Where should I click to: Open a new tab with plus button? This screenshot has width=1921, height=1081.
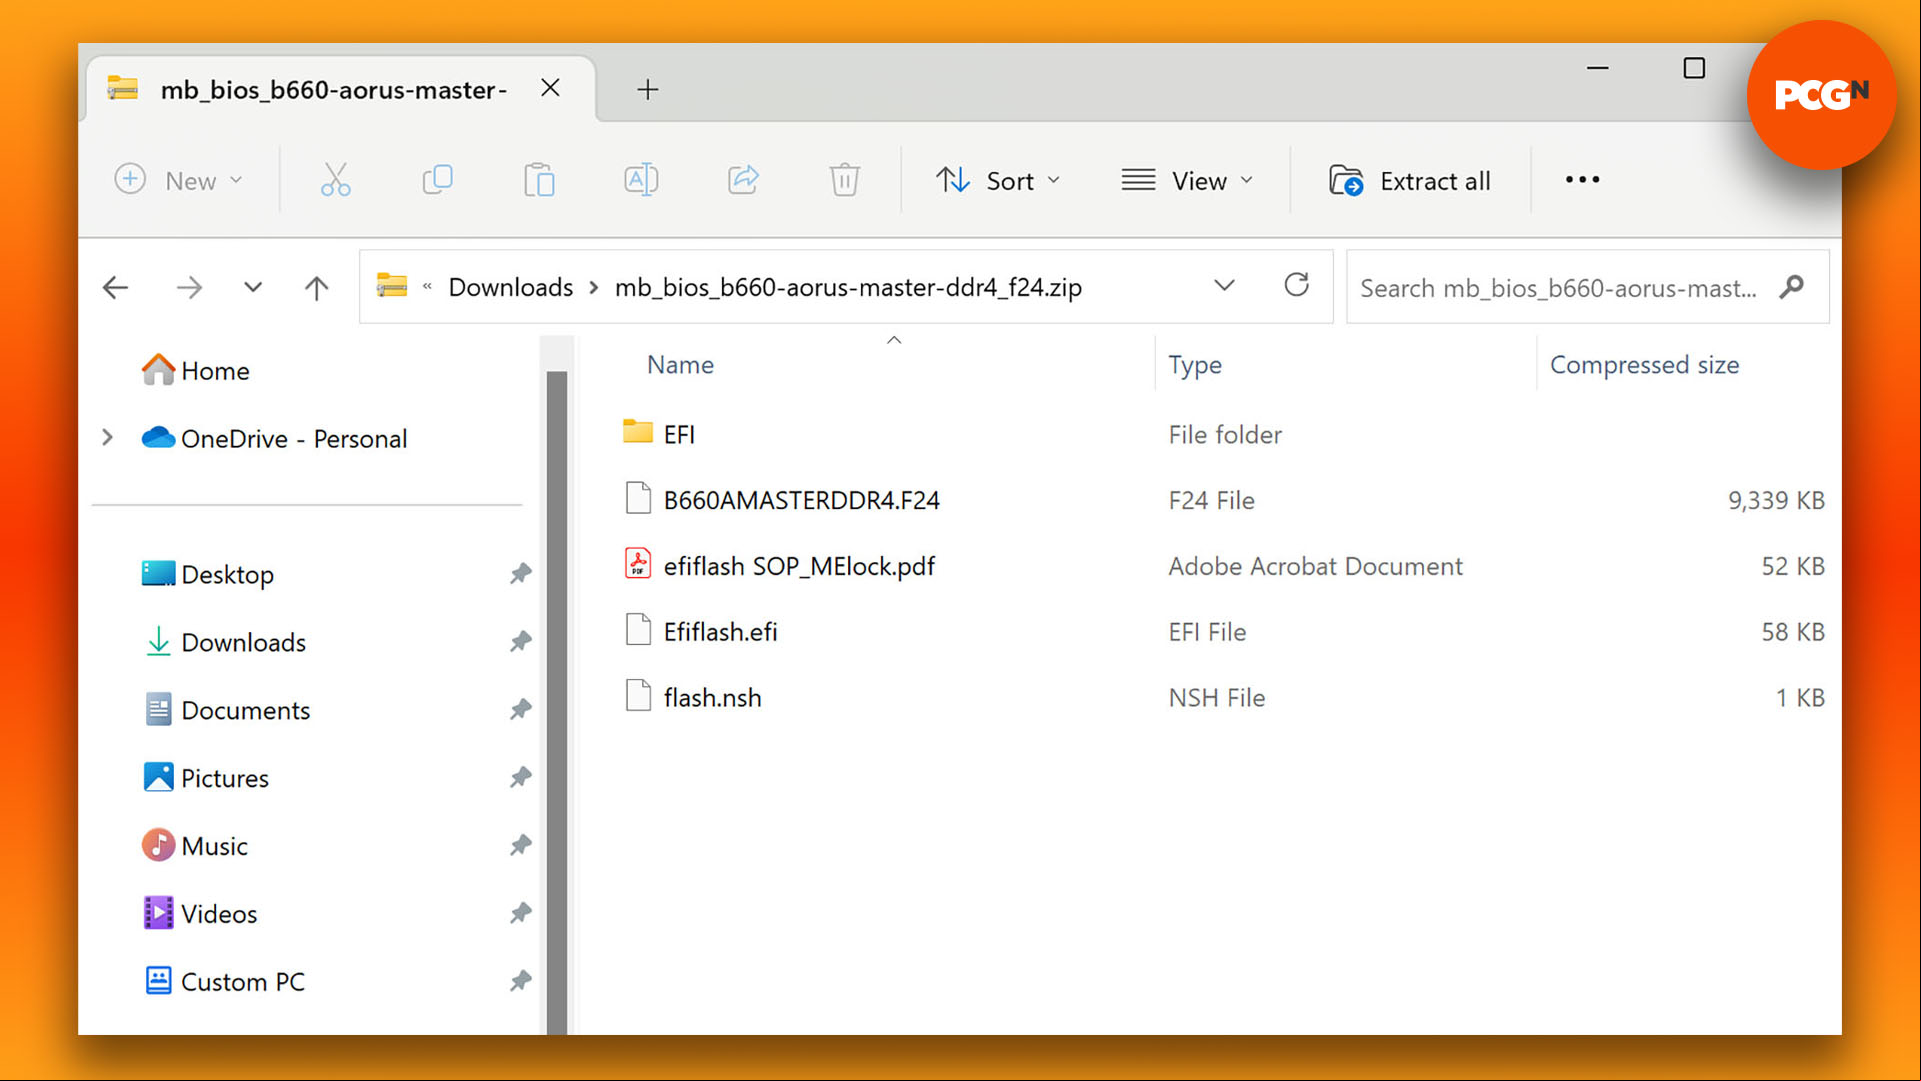coord(648,89)
